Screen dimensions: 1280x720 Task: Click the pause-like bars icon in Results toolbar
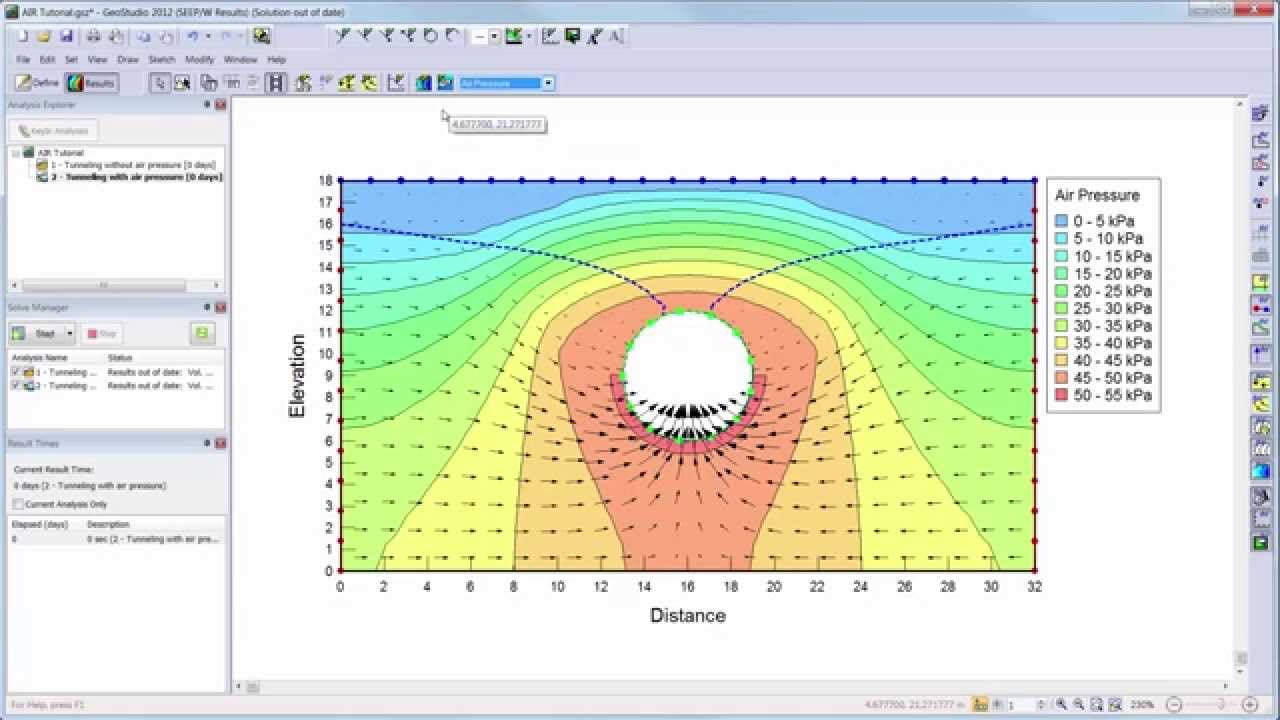click(276, 83)
